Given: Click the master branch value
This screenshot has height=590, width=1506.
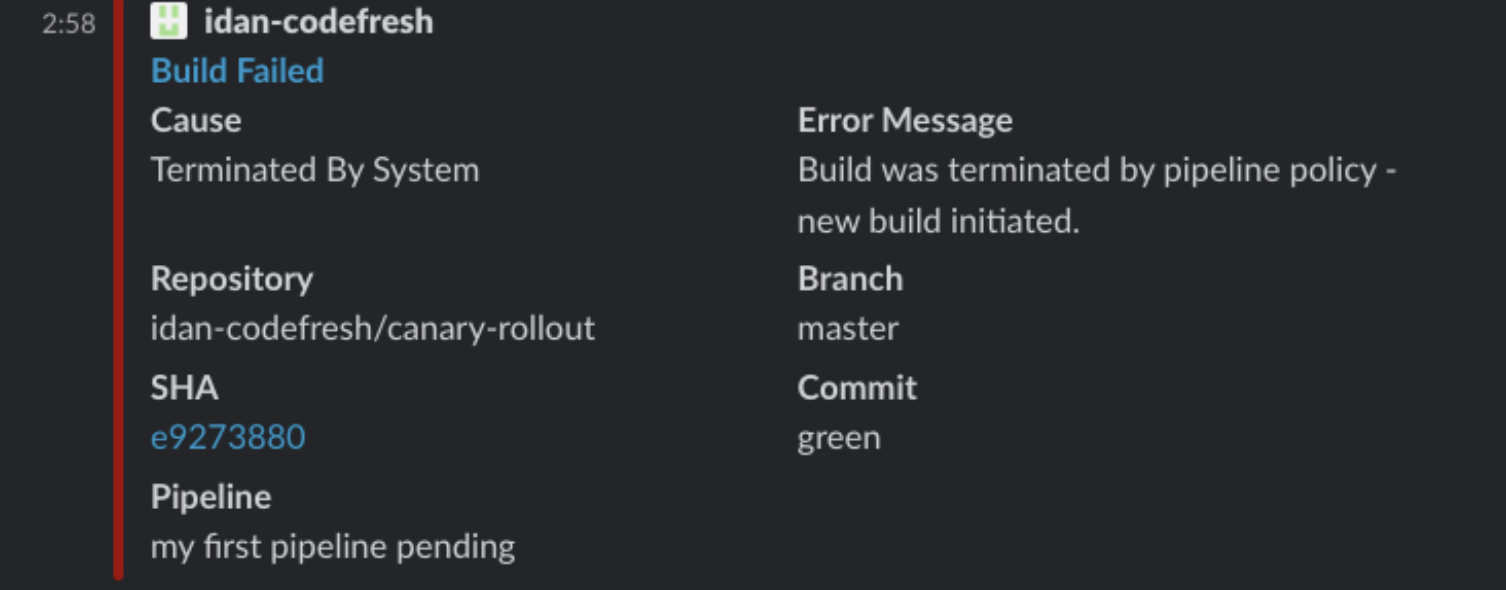Looking at the screenshot, I should coord(848,328).
